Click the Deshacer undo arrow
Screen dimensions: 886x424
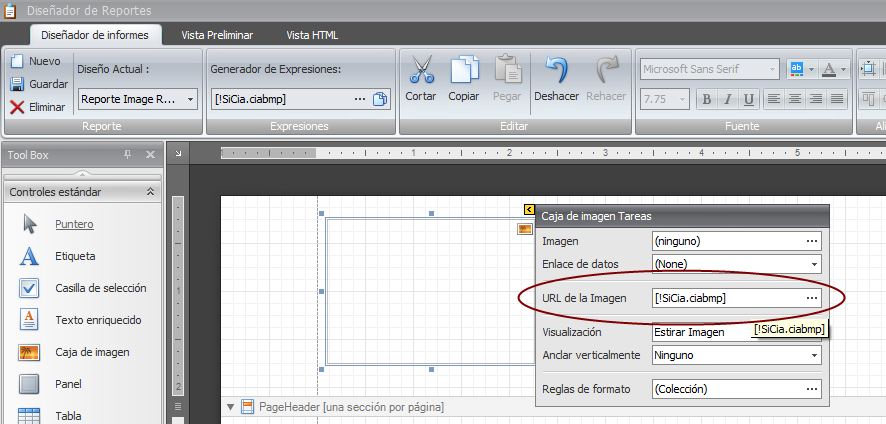[556, 71]
